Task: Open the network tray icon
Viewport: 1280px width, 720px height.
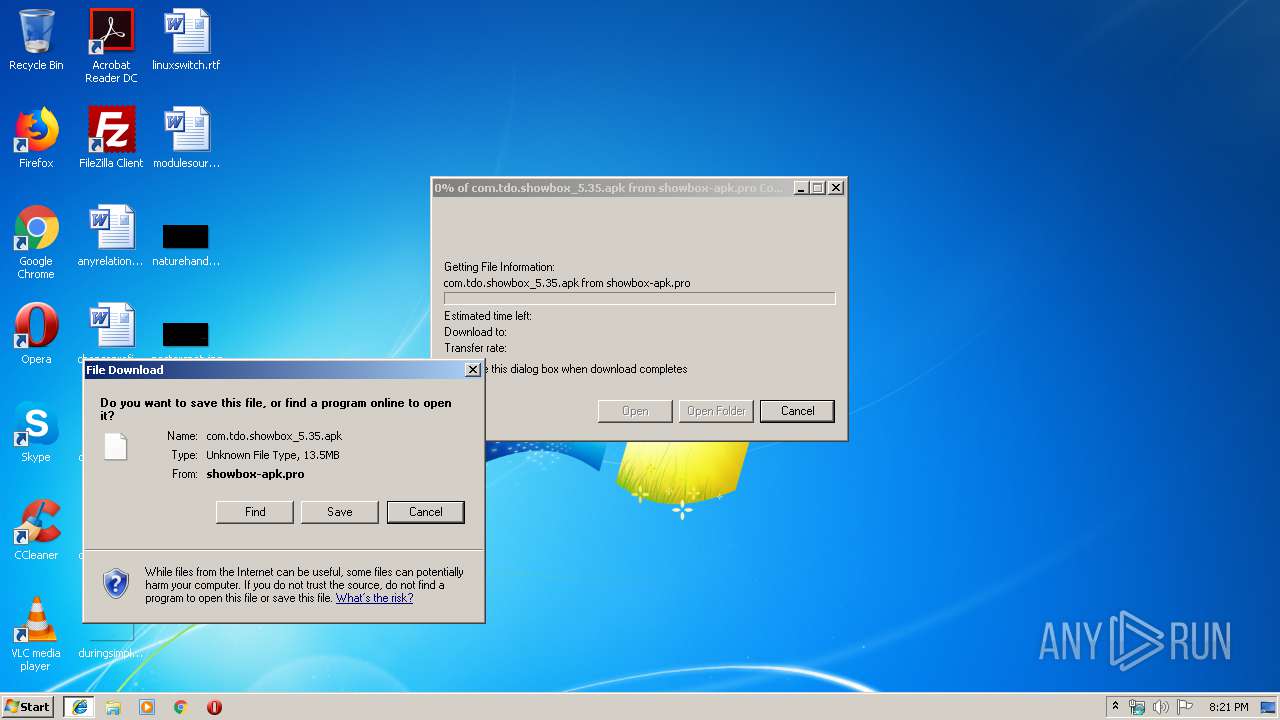Action: click(1137, 707)
